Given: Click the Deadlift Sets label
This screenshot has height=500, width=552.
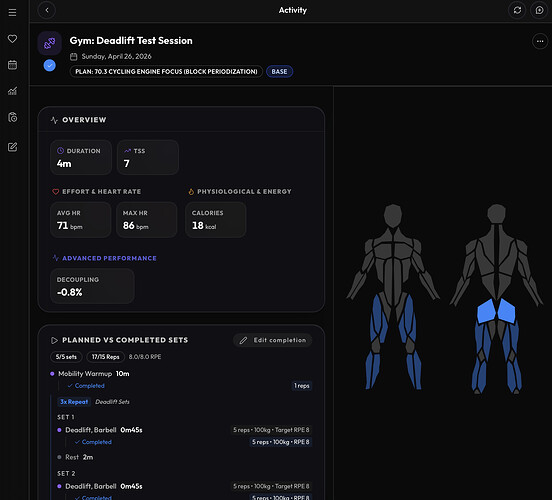Looking at the screenshot, I should 112,402.
